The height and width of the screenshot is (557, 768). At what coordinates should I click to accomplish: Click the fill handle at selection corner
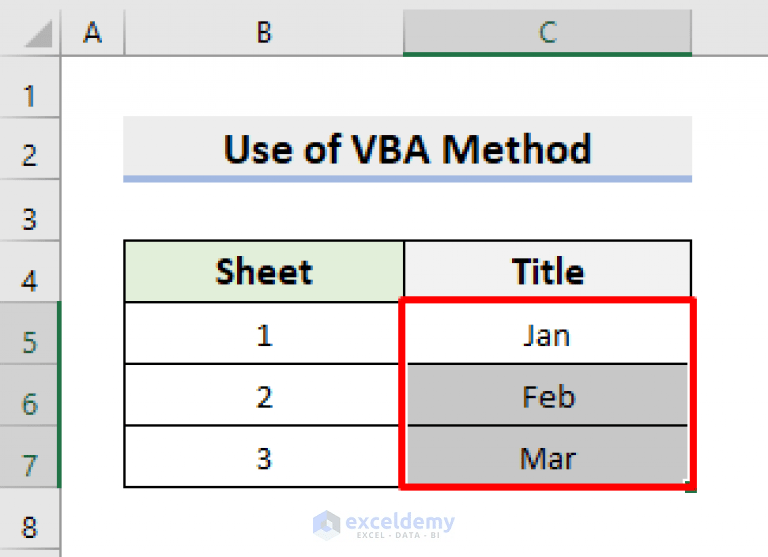pos(691,487)
